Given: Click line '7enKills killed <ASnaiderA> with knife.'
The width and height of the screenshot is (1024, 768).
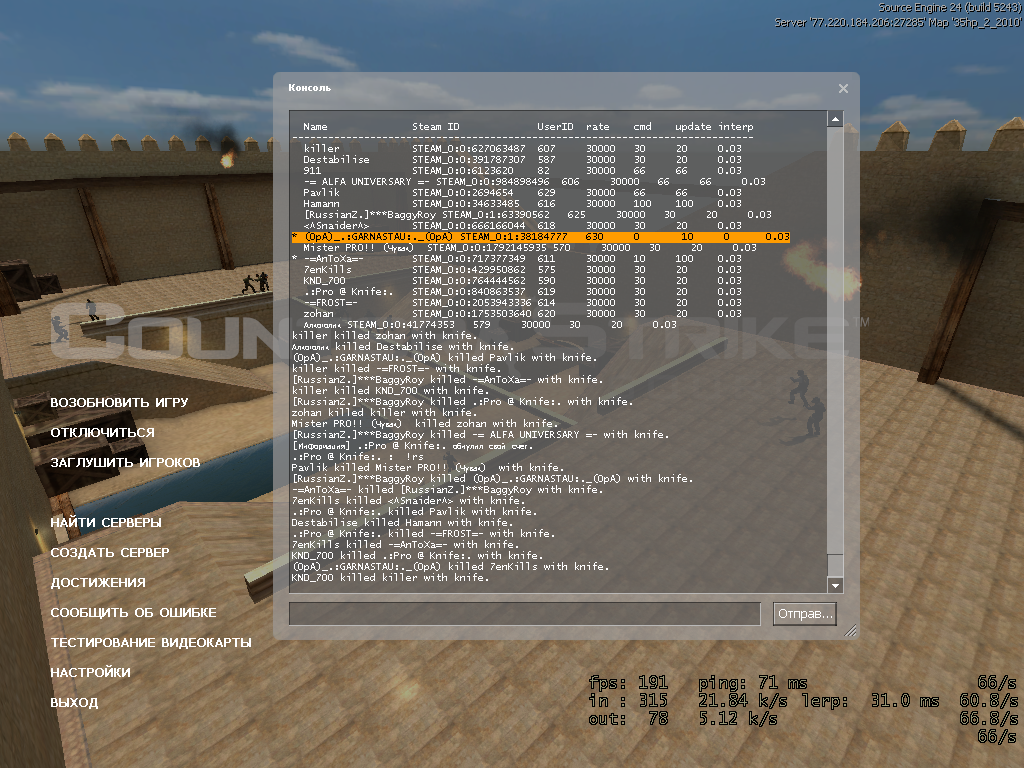Looking at the screenshot, I should [406, 501].
